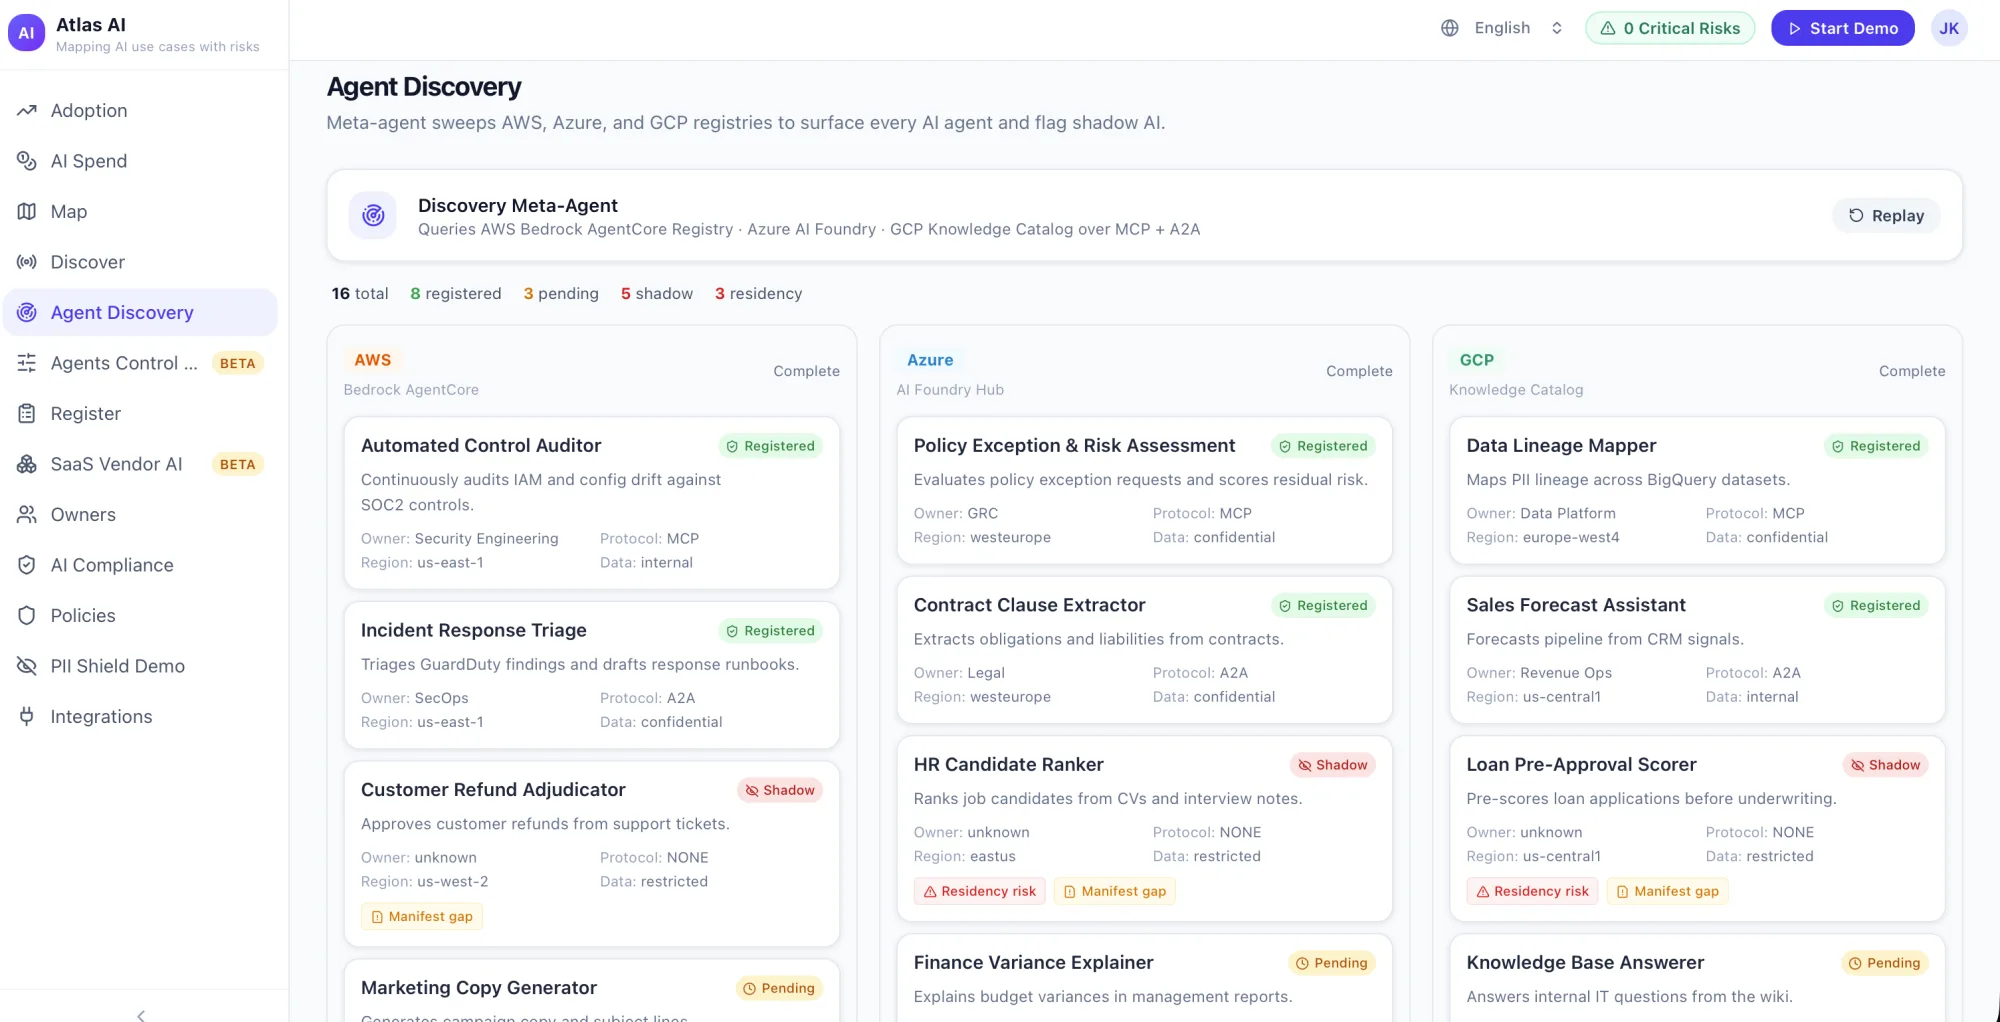Image resolution: width=2000 pixels, height=1022 pixels.
Task: Click the '3 pending' count
Action: (560, 293)
